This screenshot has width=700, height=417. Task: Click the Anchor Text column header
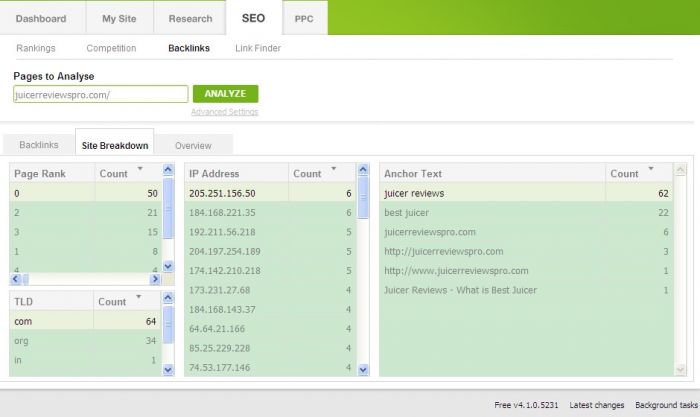(x=492, y=173)
